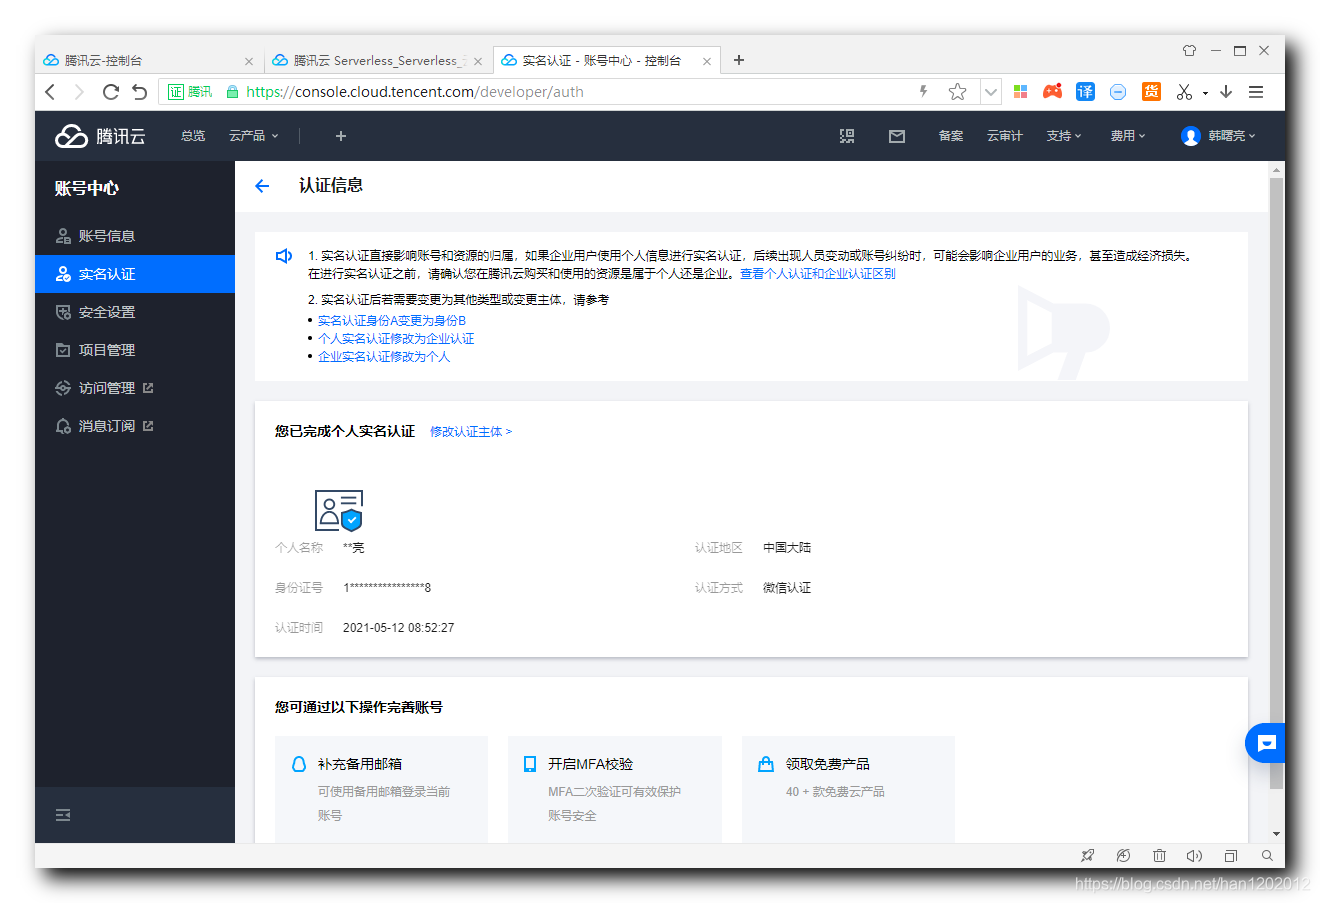Click the 认证时间 value 2021-05-12 08:52:27

point(399,628)
